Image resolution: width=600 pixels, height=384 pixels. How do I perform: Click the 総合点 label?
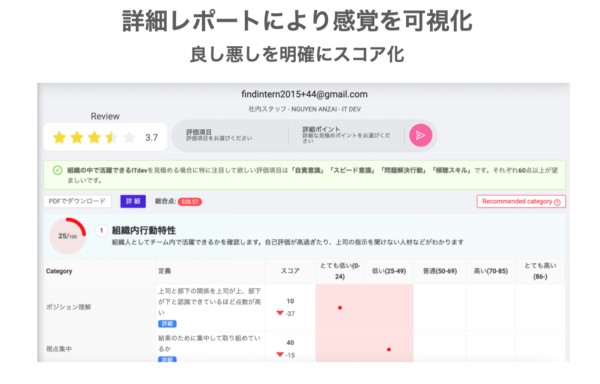pos(165,201)
